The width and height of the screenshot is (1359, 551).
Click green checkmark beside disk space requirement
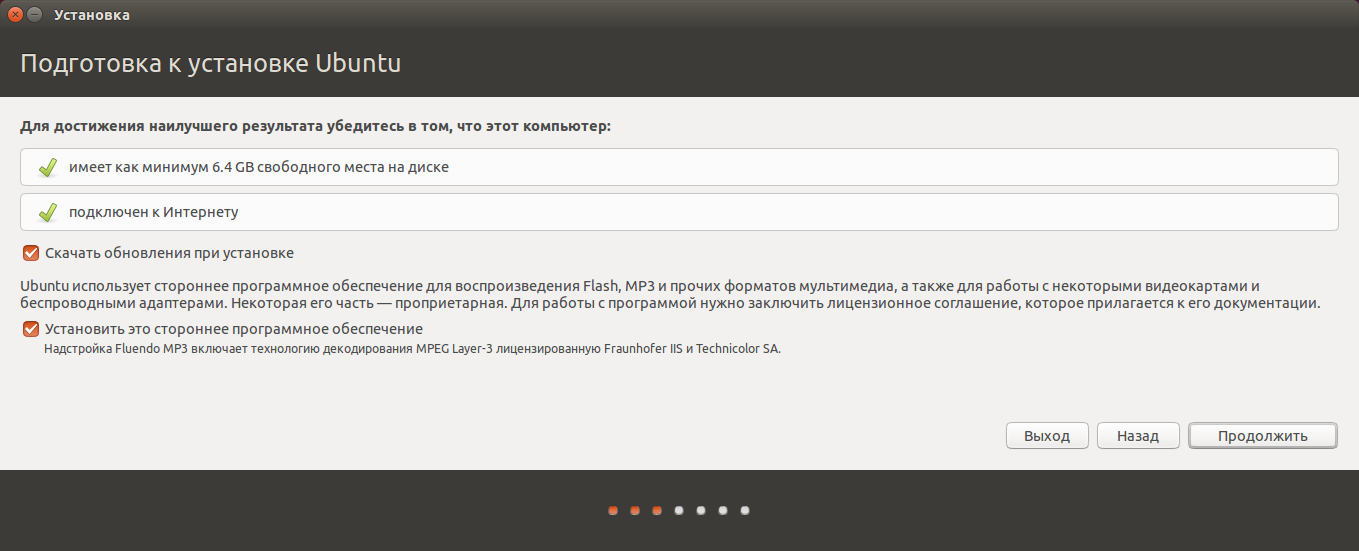click(x=47, y=168)
